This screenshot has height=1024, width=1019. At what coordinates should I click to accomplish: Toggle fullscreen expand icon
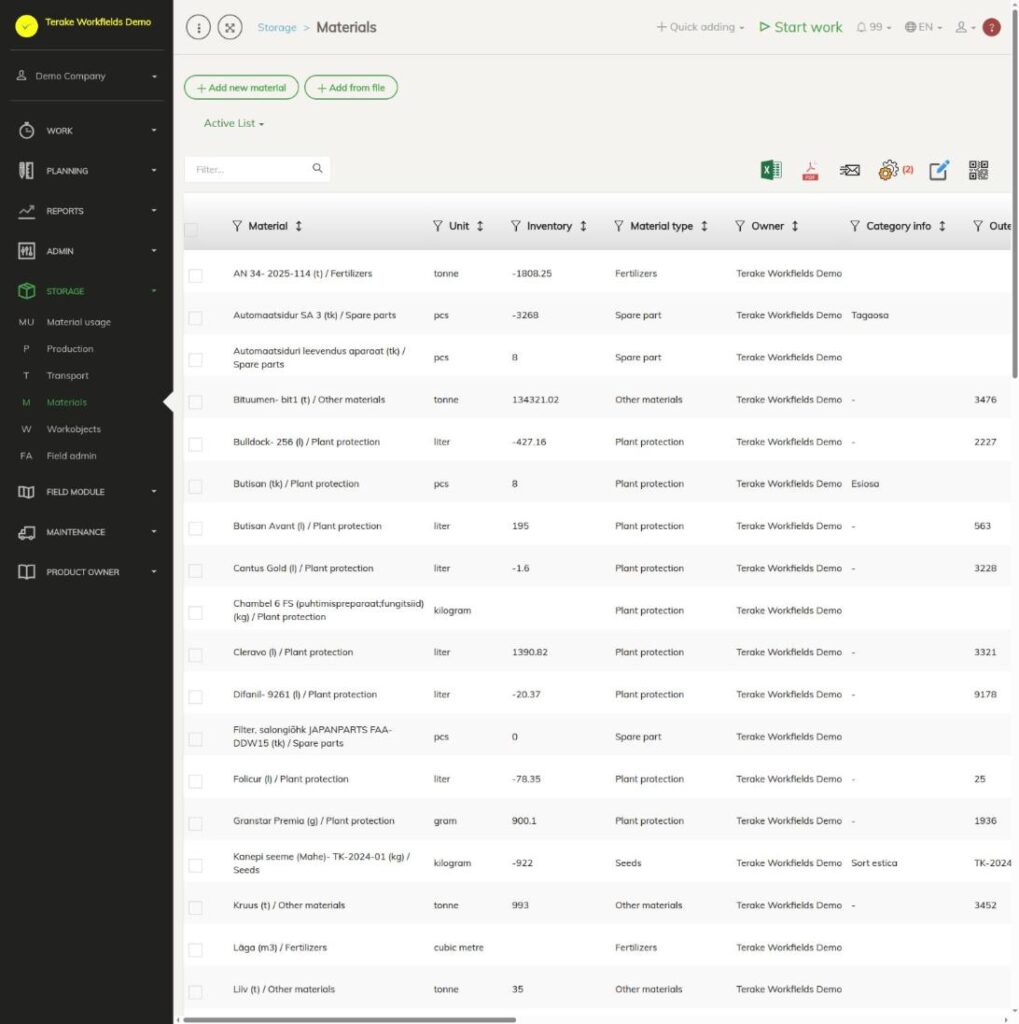pyautogui.click(x=230, y=27)
